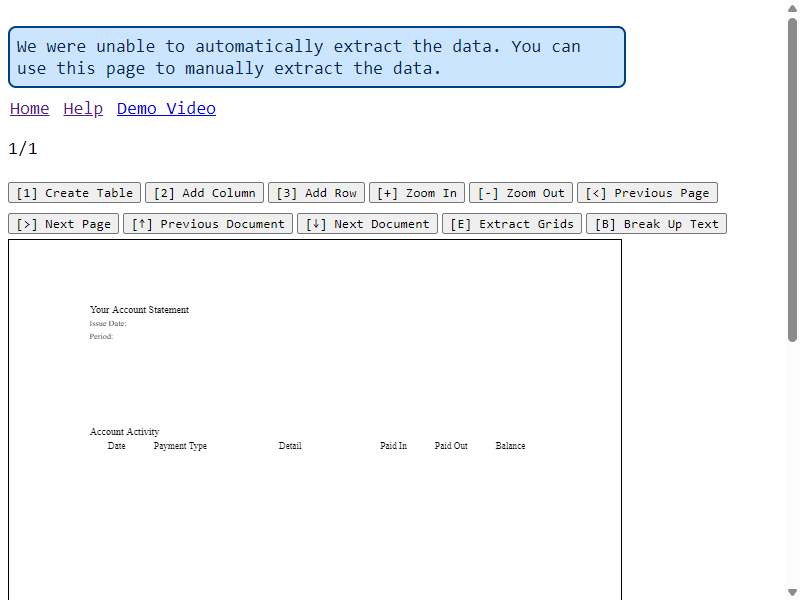Advance to the next page
Image resolution: width=800 pixels, height=600 pixels.
point(63,224)
